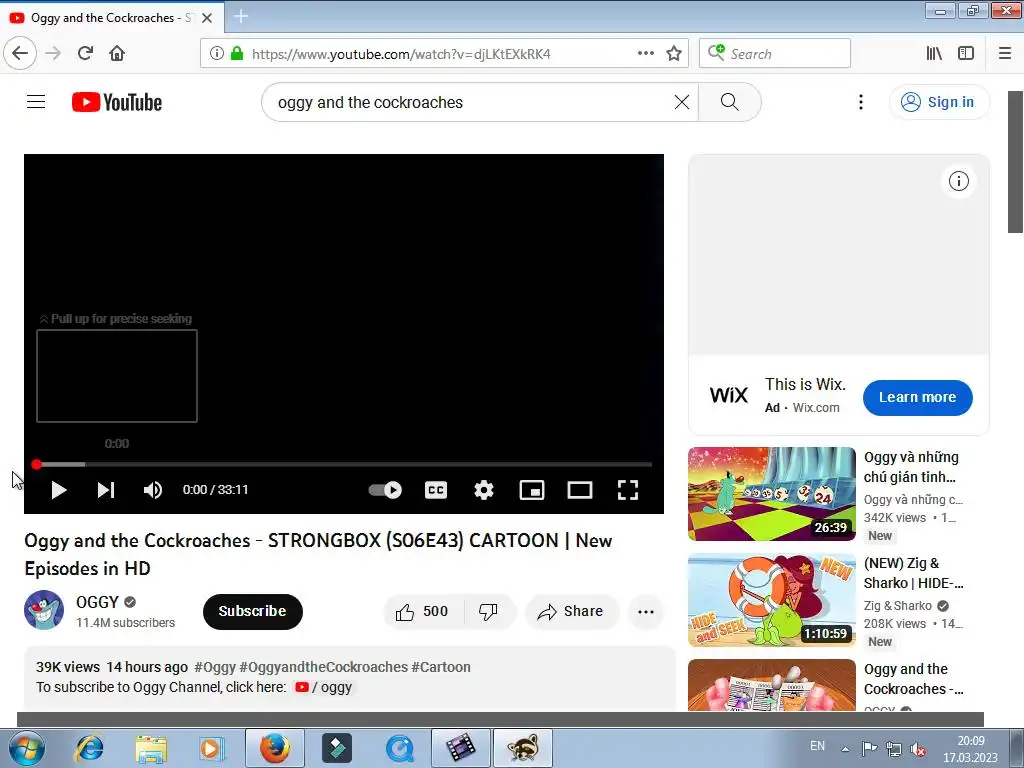Click the YouTube search magnifier button
1024x768 pixels.
coord(729,102)
